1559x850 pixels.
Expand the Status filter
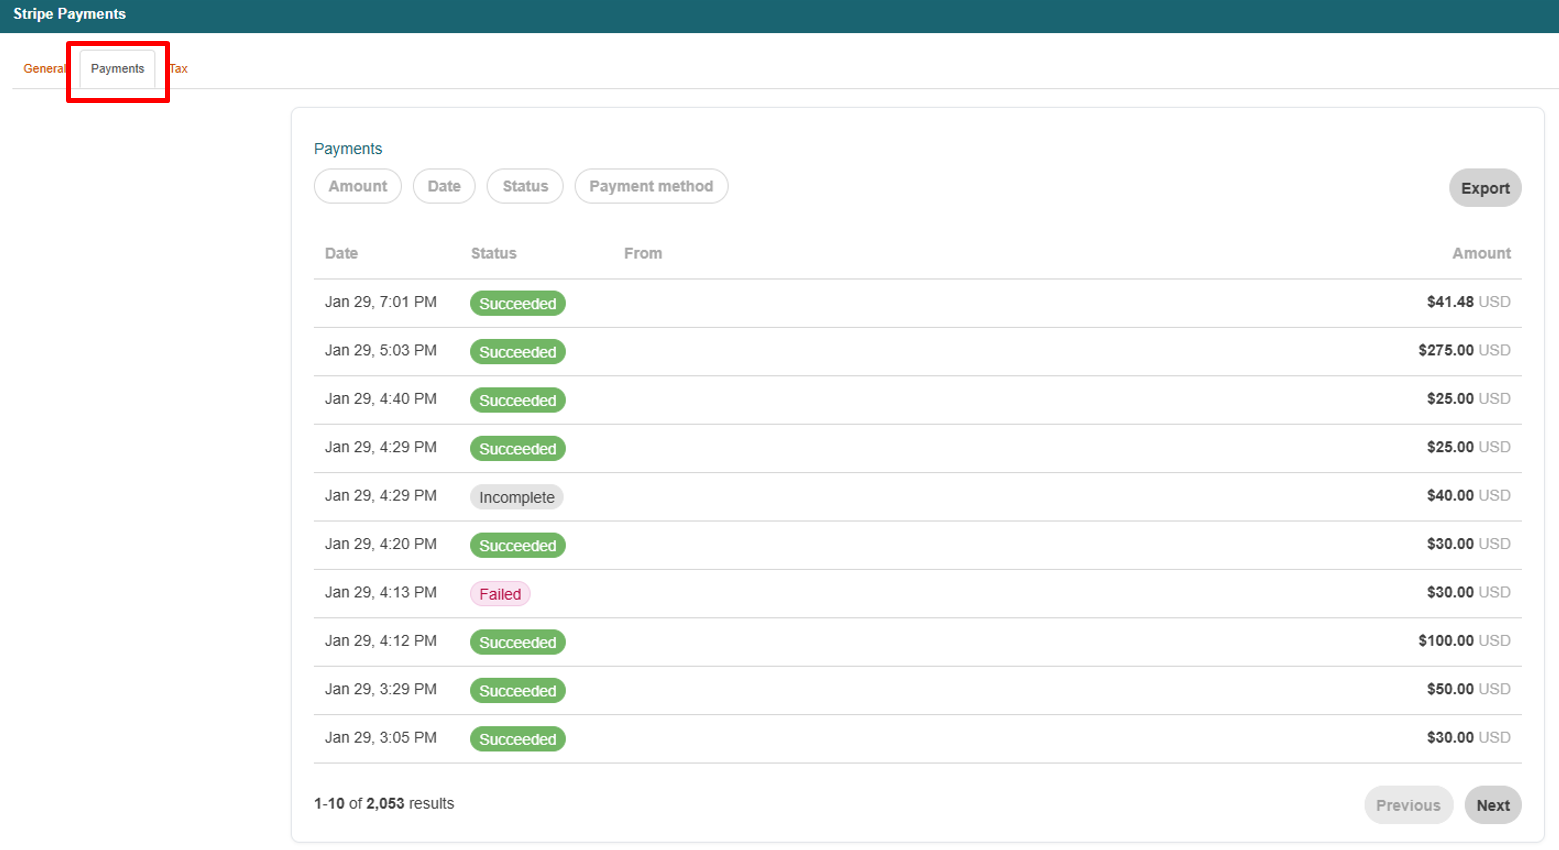pyautogui.click(x=525, y=186)
